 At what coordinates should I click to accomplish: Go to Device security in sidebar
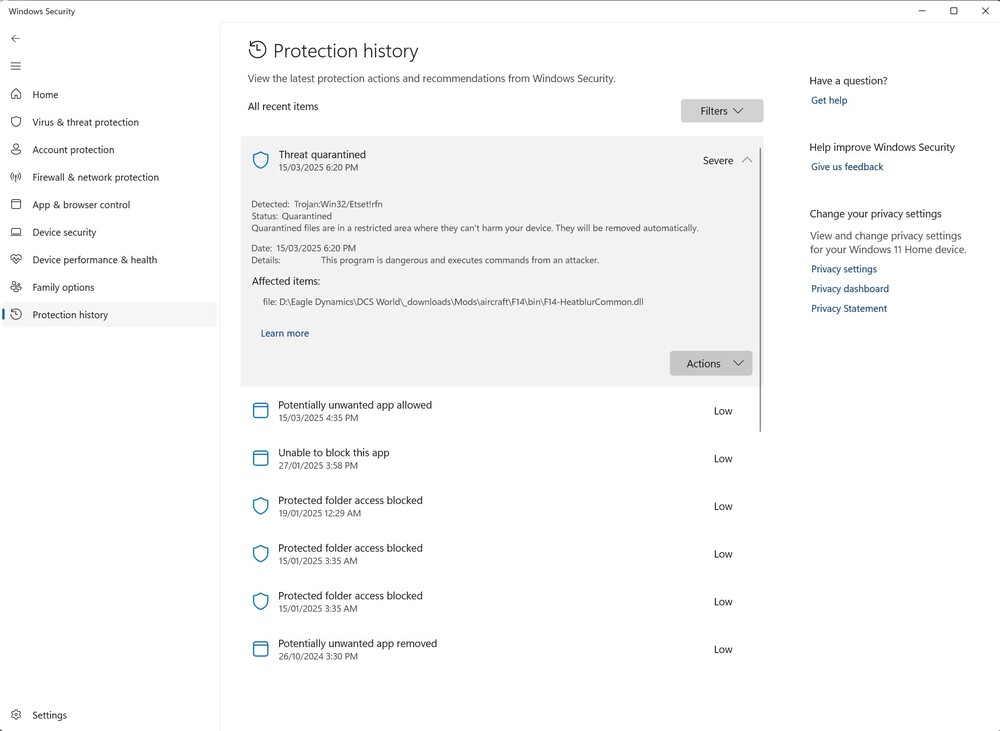(x=64, y=232)
